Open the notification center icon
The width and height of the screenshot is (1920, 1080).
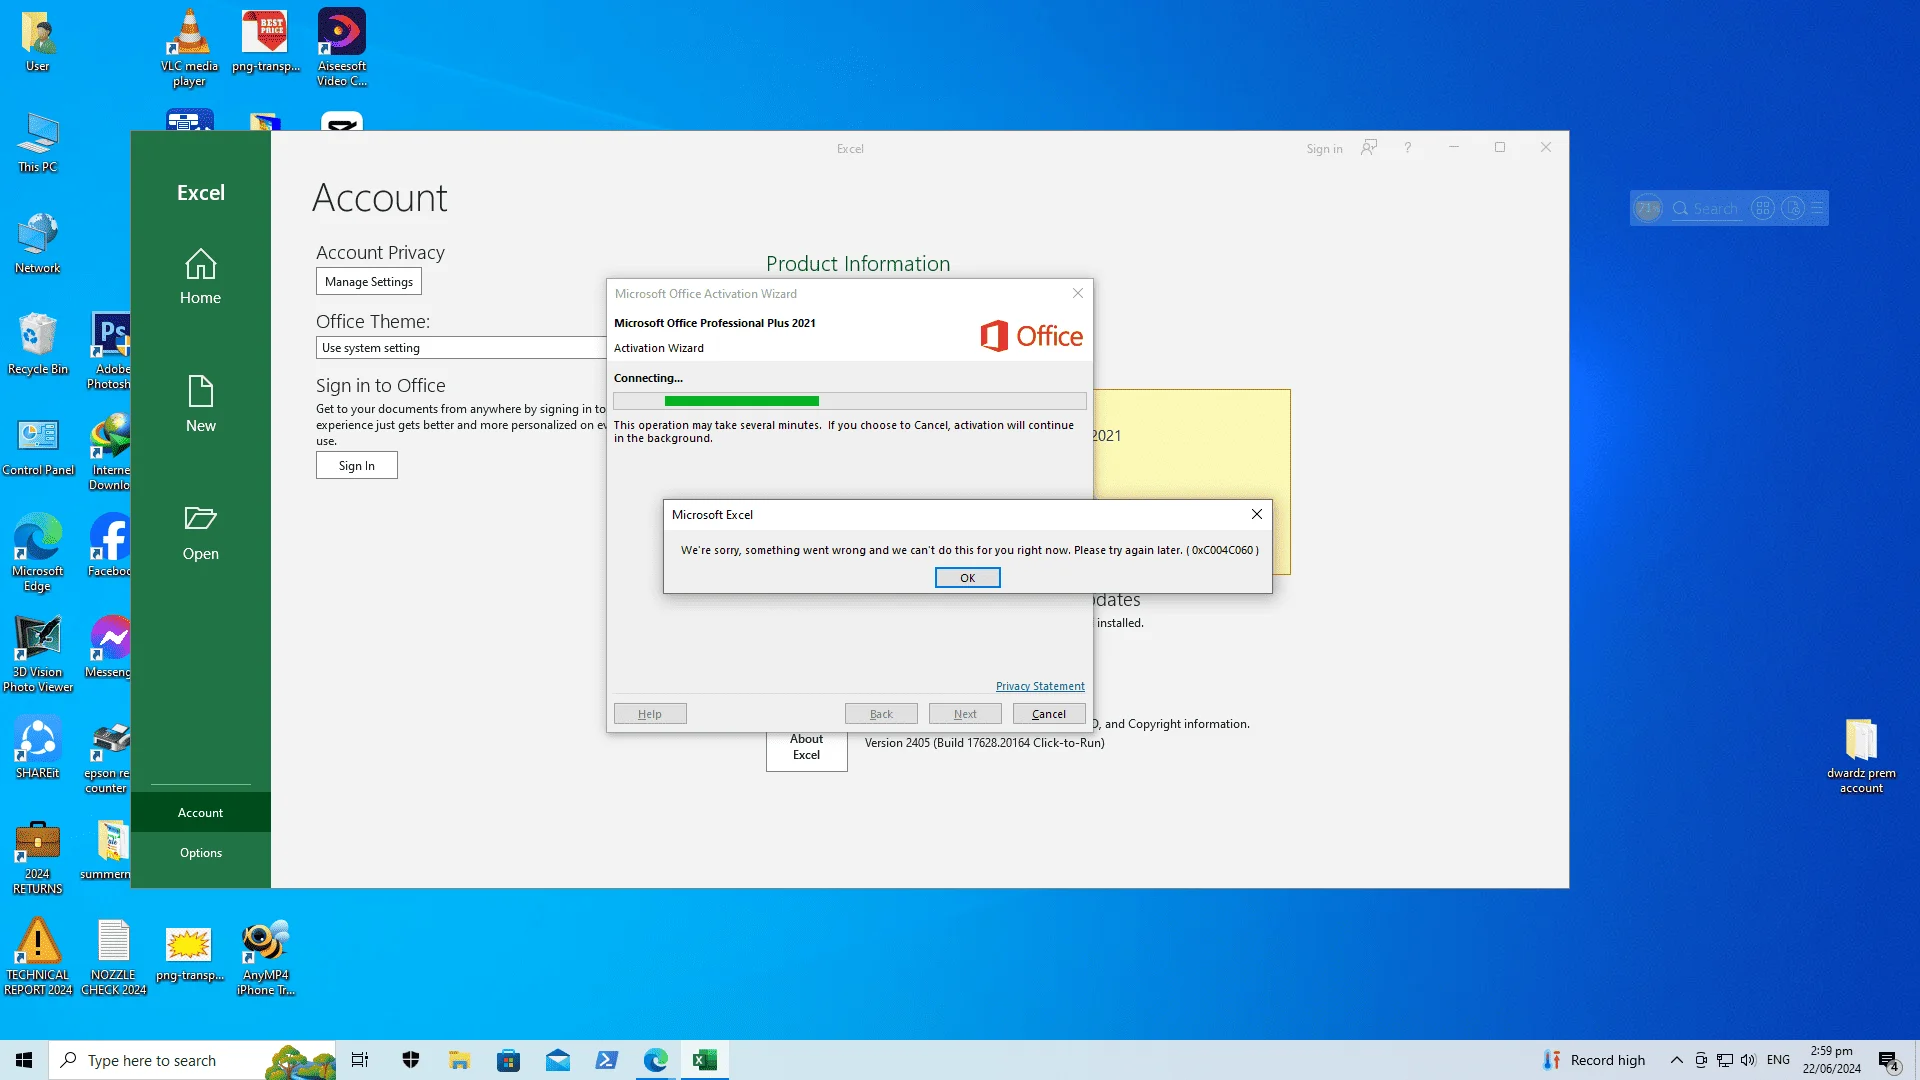click(1888, 1061)
